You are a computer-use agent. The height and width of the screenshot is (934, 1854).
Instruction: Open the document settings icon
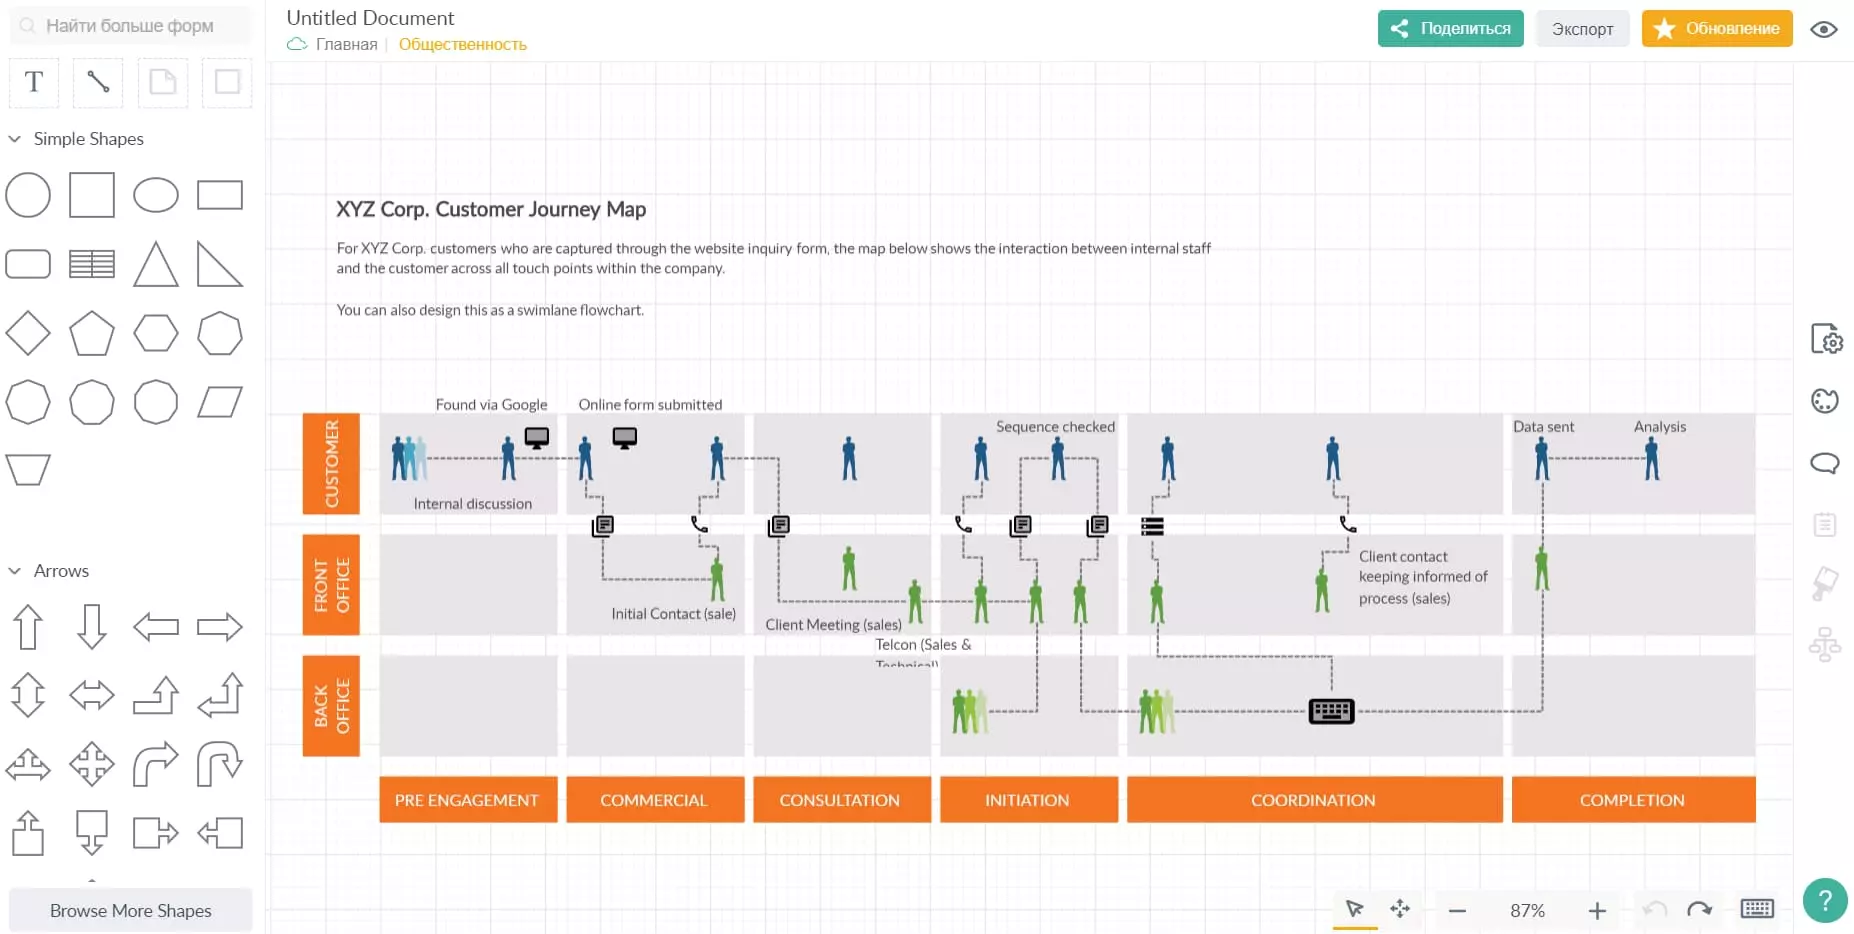(x=1826, y=340)
